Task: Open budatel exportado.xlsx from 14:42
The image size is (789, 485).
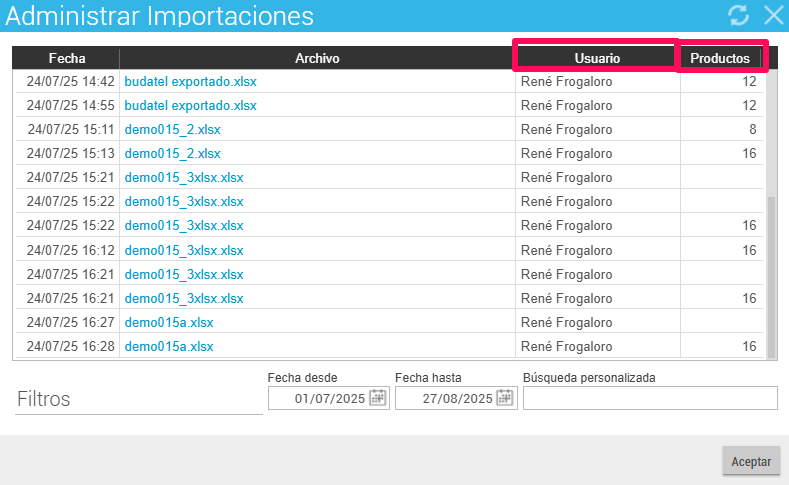Action: [x=190, y=82]
